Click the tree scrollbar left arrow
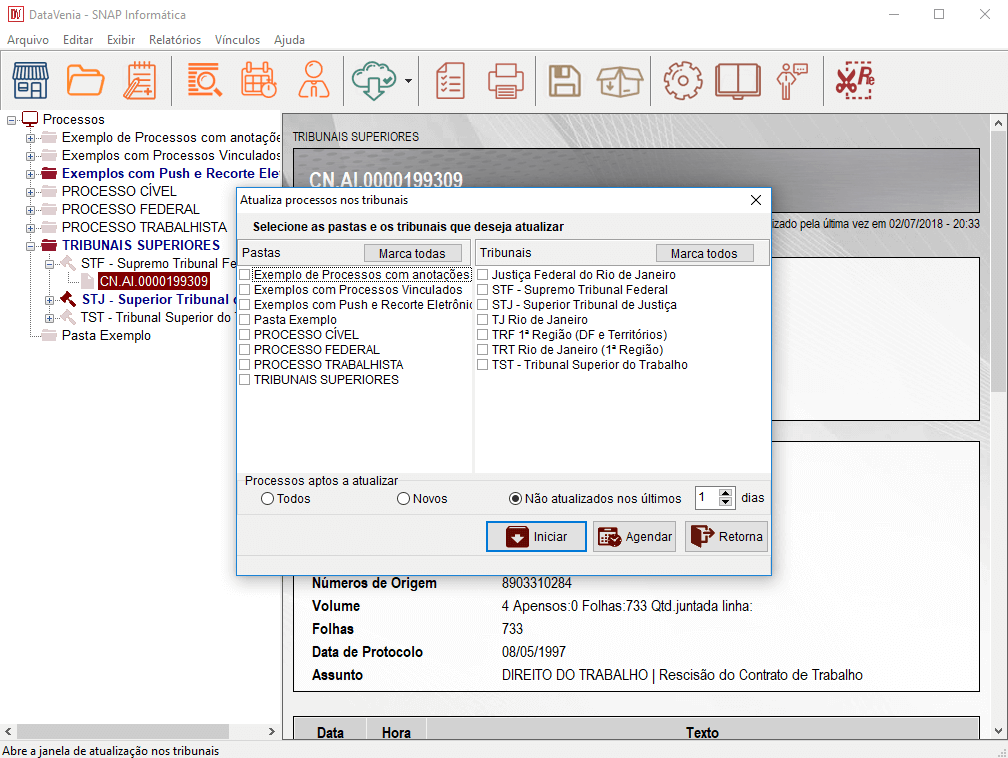Screen dimensions: 1008x758 (8, 732)
